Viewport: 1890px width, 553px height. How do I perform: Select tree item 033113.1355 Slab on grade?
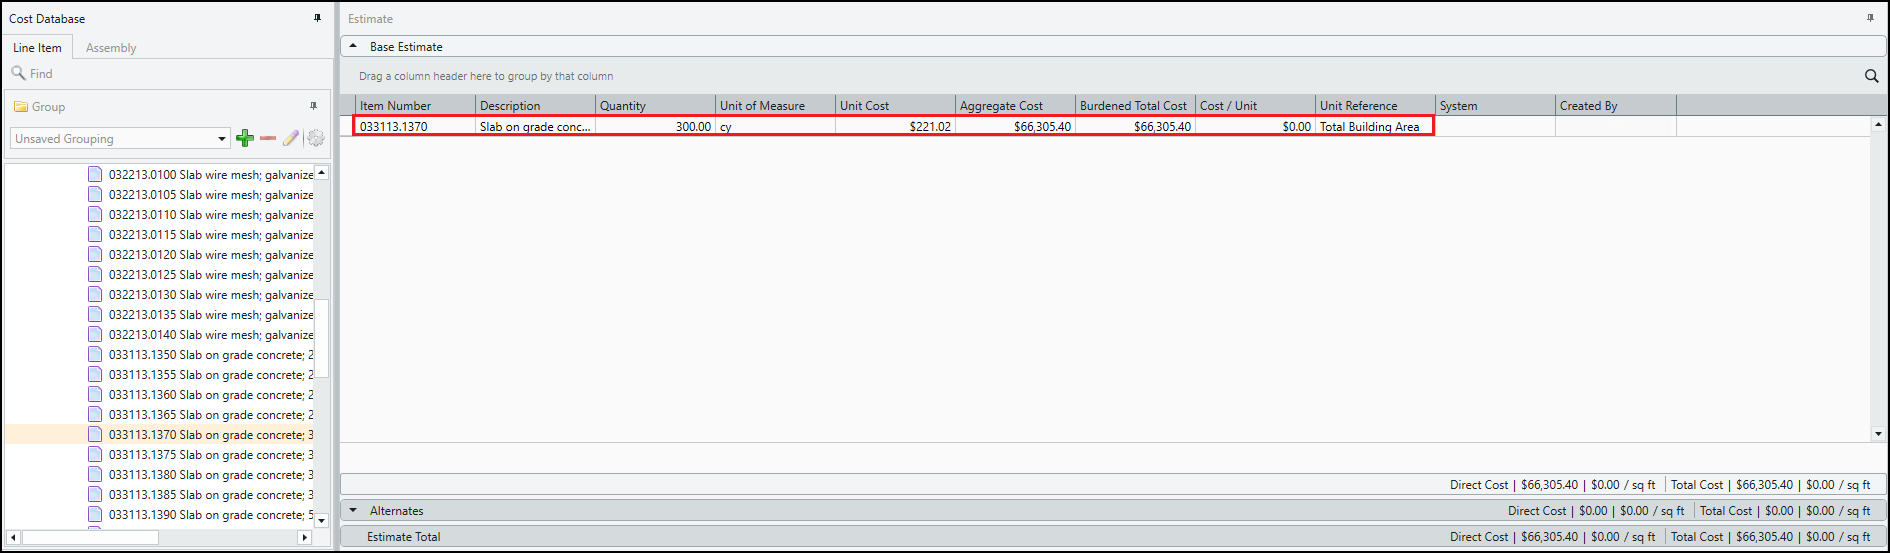[211, 374]
